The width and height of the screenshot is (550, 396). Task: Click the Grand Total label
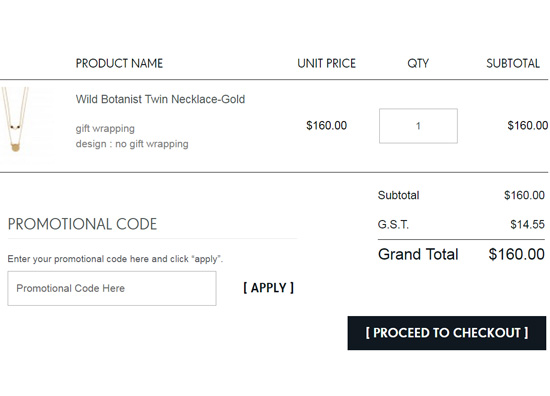click(x=418, y=254)
